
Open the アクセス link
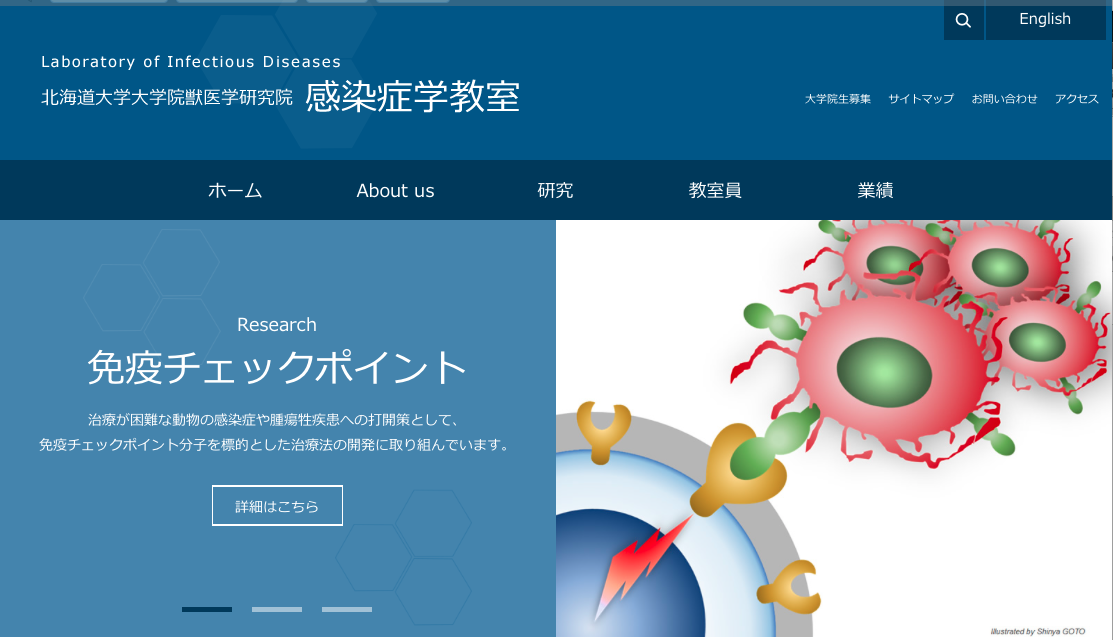[1077, 99]
